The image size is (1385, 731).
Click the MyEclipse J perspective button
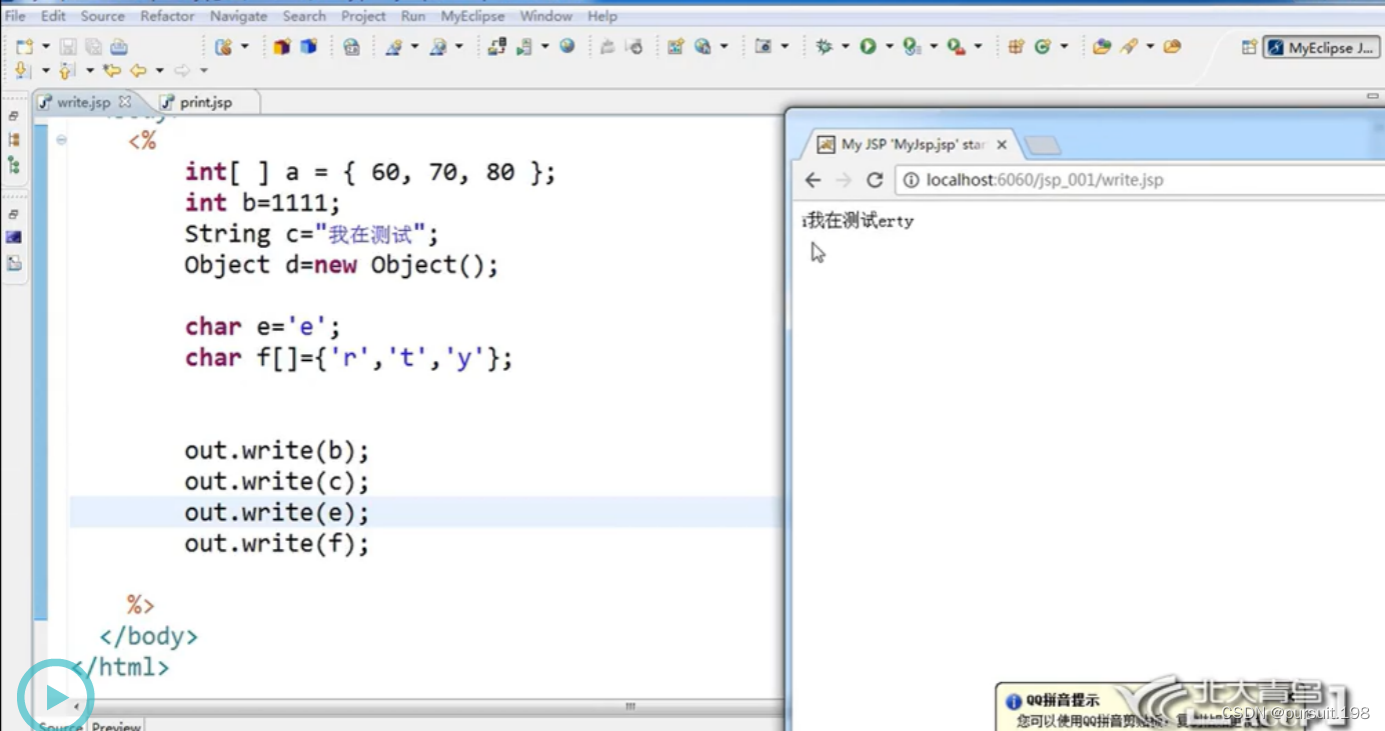click(1322, 46)
